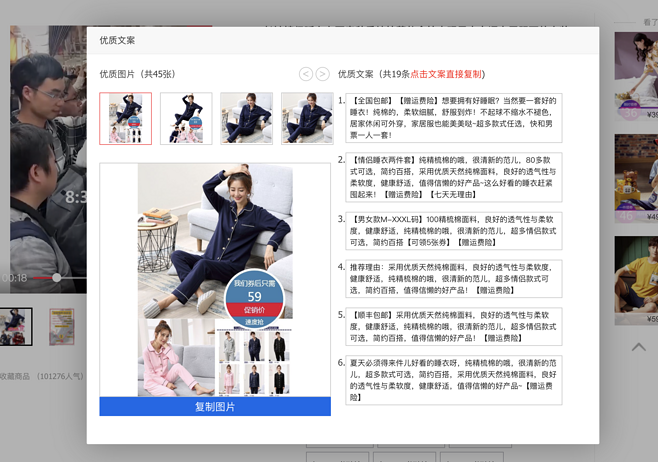Copy text 1 starting with 全国包邮
Viewport: 658px width, 462px height.
coord(454,118)
